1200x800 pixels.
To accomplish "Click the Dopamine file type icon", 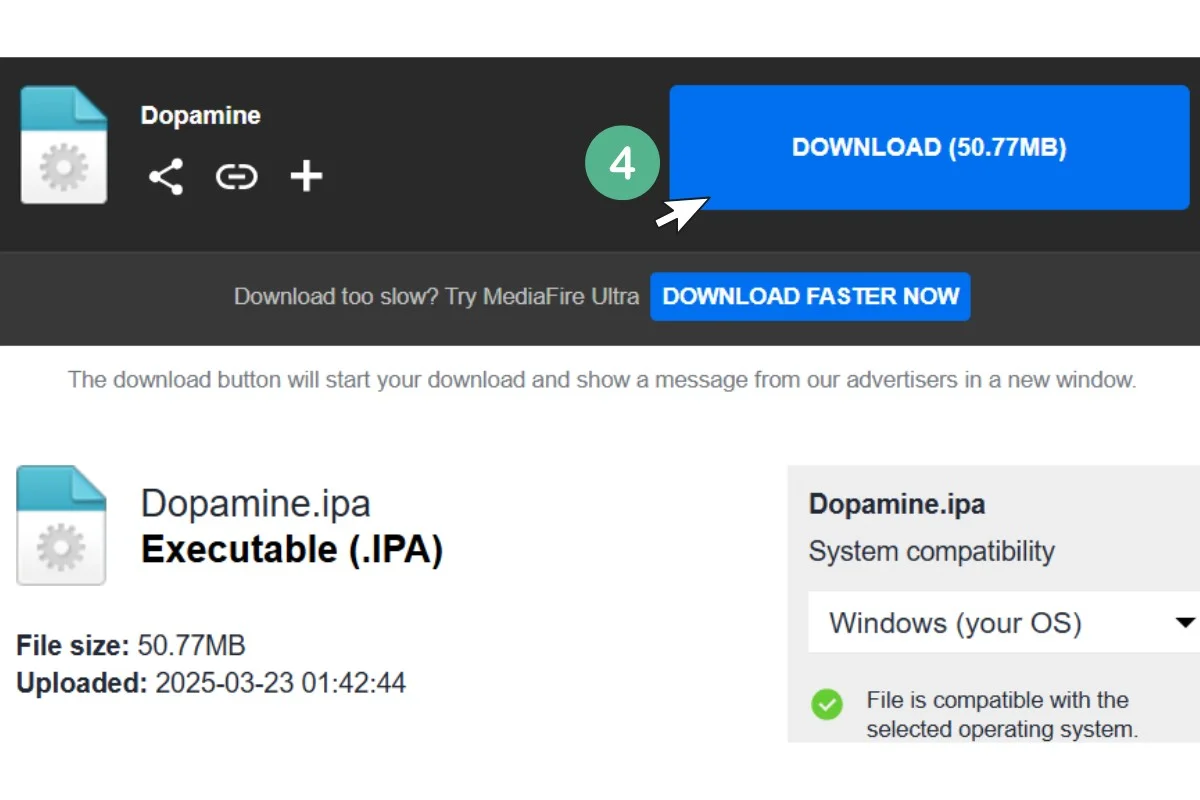I will [x=64, y=143].
